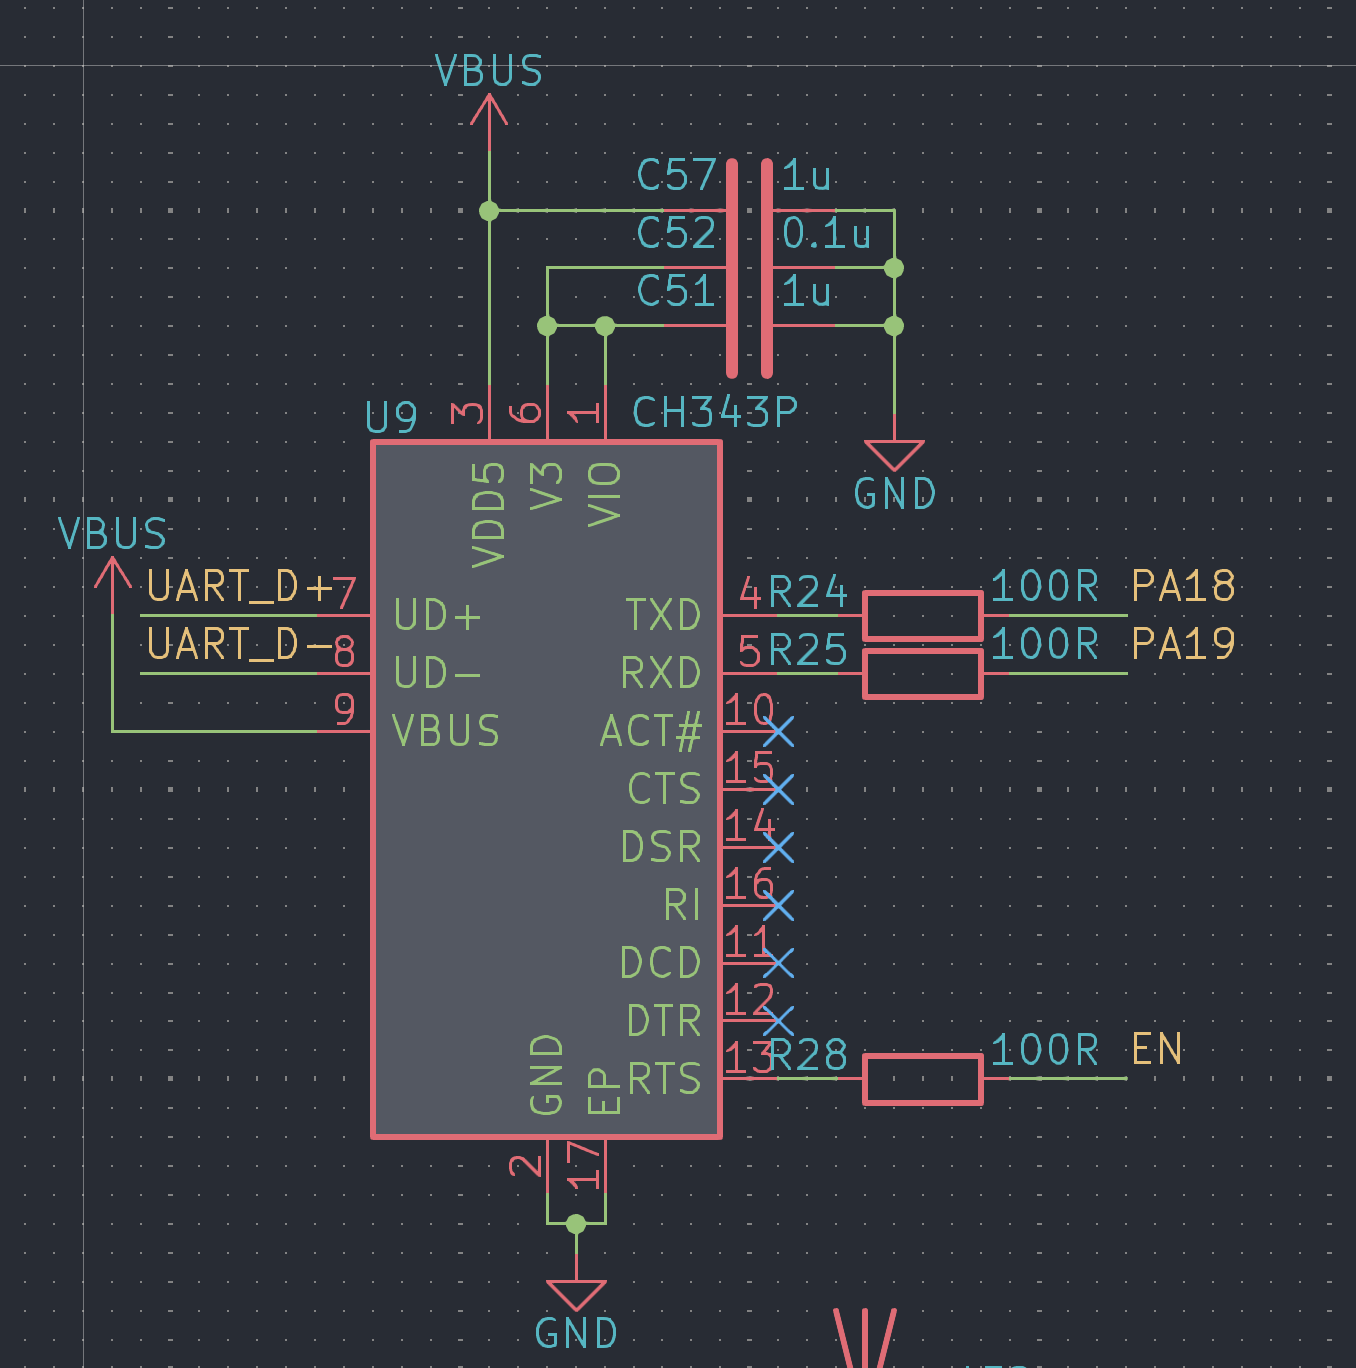Select resistor R24 body
Image resolution: width=1356 pixels, height=1368 pixels.
click(x=922, y=616)
